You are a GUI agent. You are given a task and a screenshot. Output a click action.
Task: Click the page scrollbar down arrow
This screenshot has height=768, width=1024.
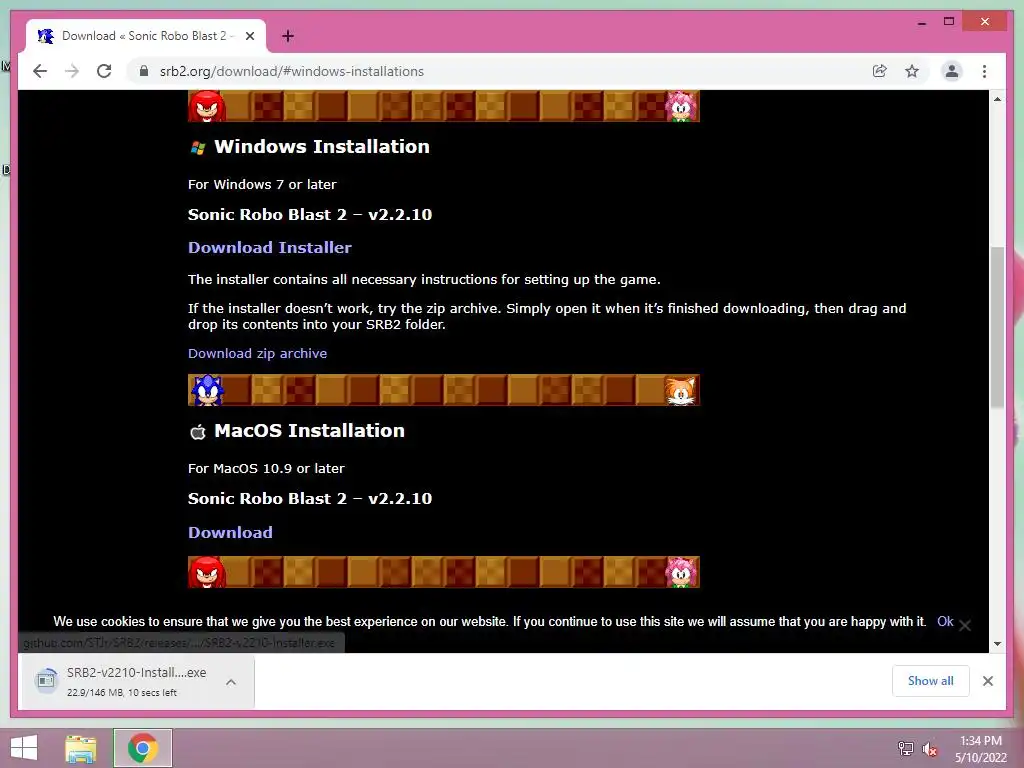[997, 643]
